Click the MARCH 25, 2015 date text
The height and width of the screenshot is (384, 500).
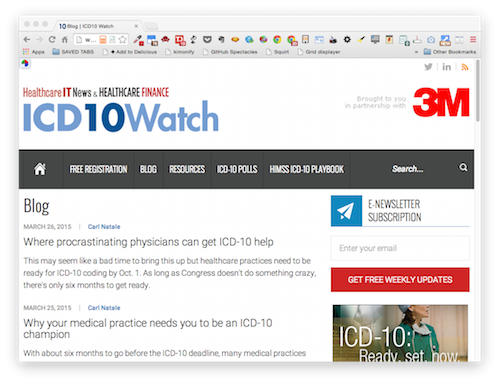point(47,308)
